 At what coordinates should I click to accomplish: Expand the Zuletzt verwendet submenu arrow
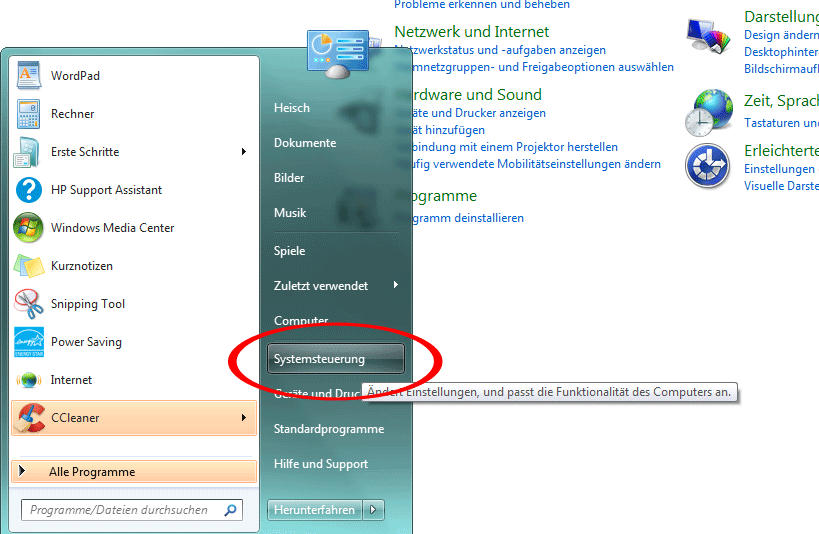(x=395, y=285)
